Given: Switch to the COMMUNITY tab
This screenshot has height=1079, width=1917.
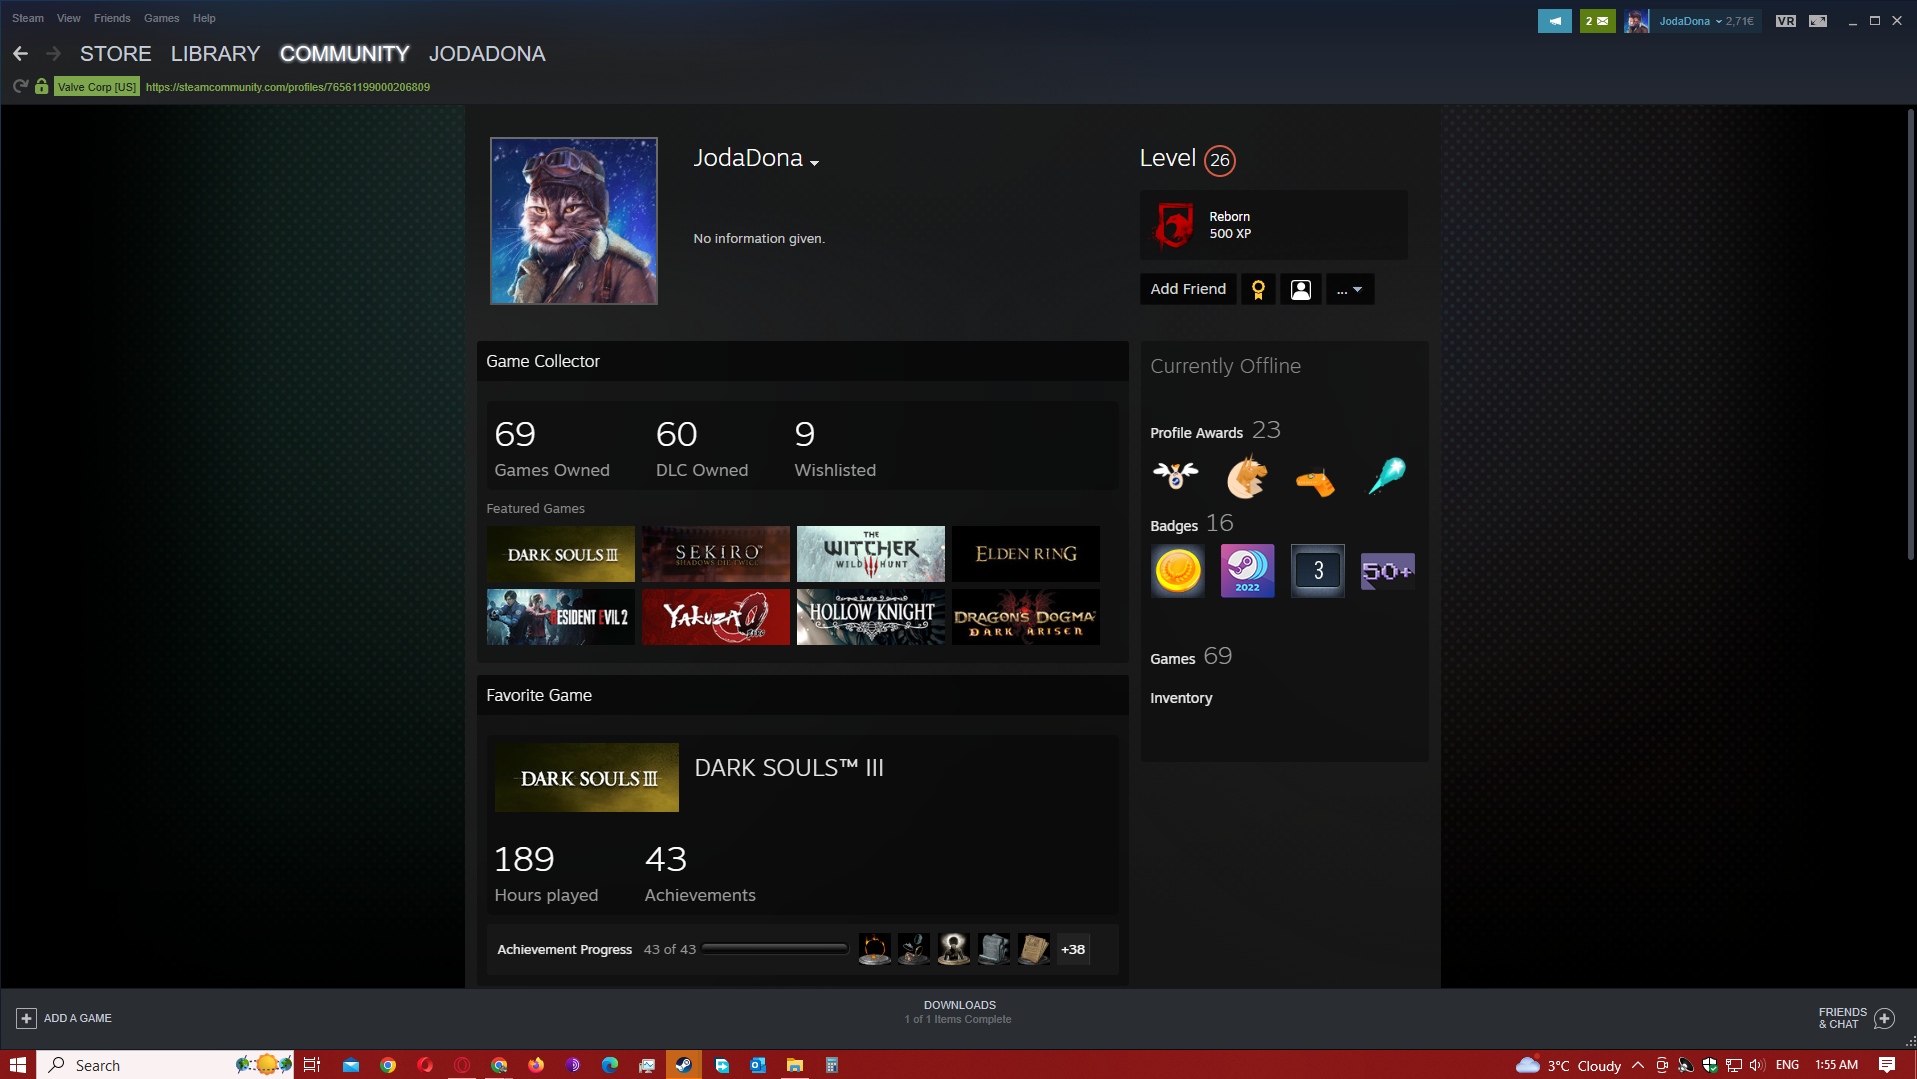Looking at the screenshot, I should (x=344, y=54).
